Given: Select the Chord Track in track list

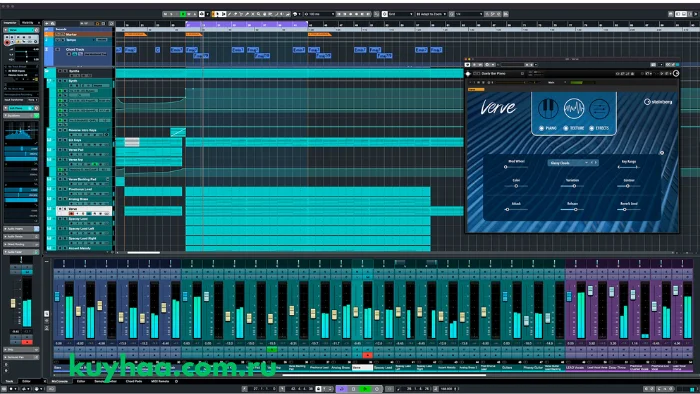Looking at the screenshot, I should pyautogui.click(x=75, y=50).
